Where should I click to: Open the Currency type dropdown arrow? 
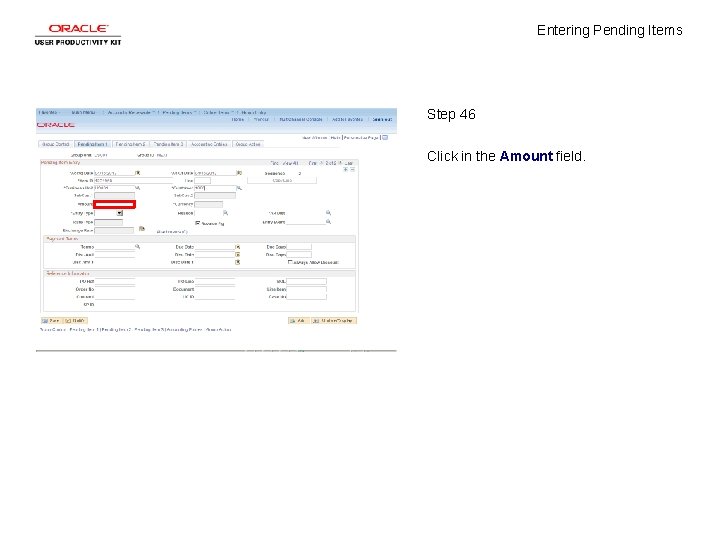pos(119,213)
